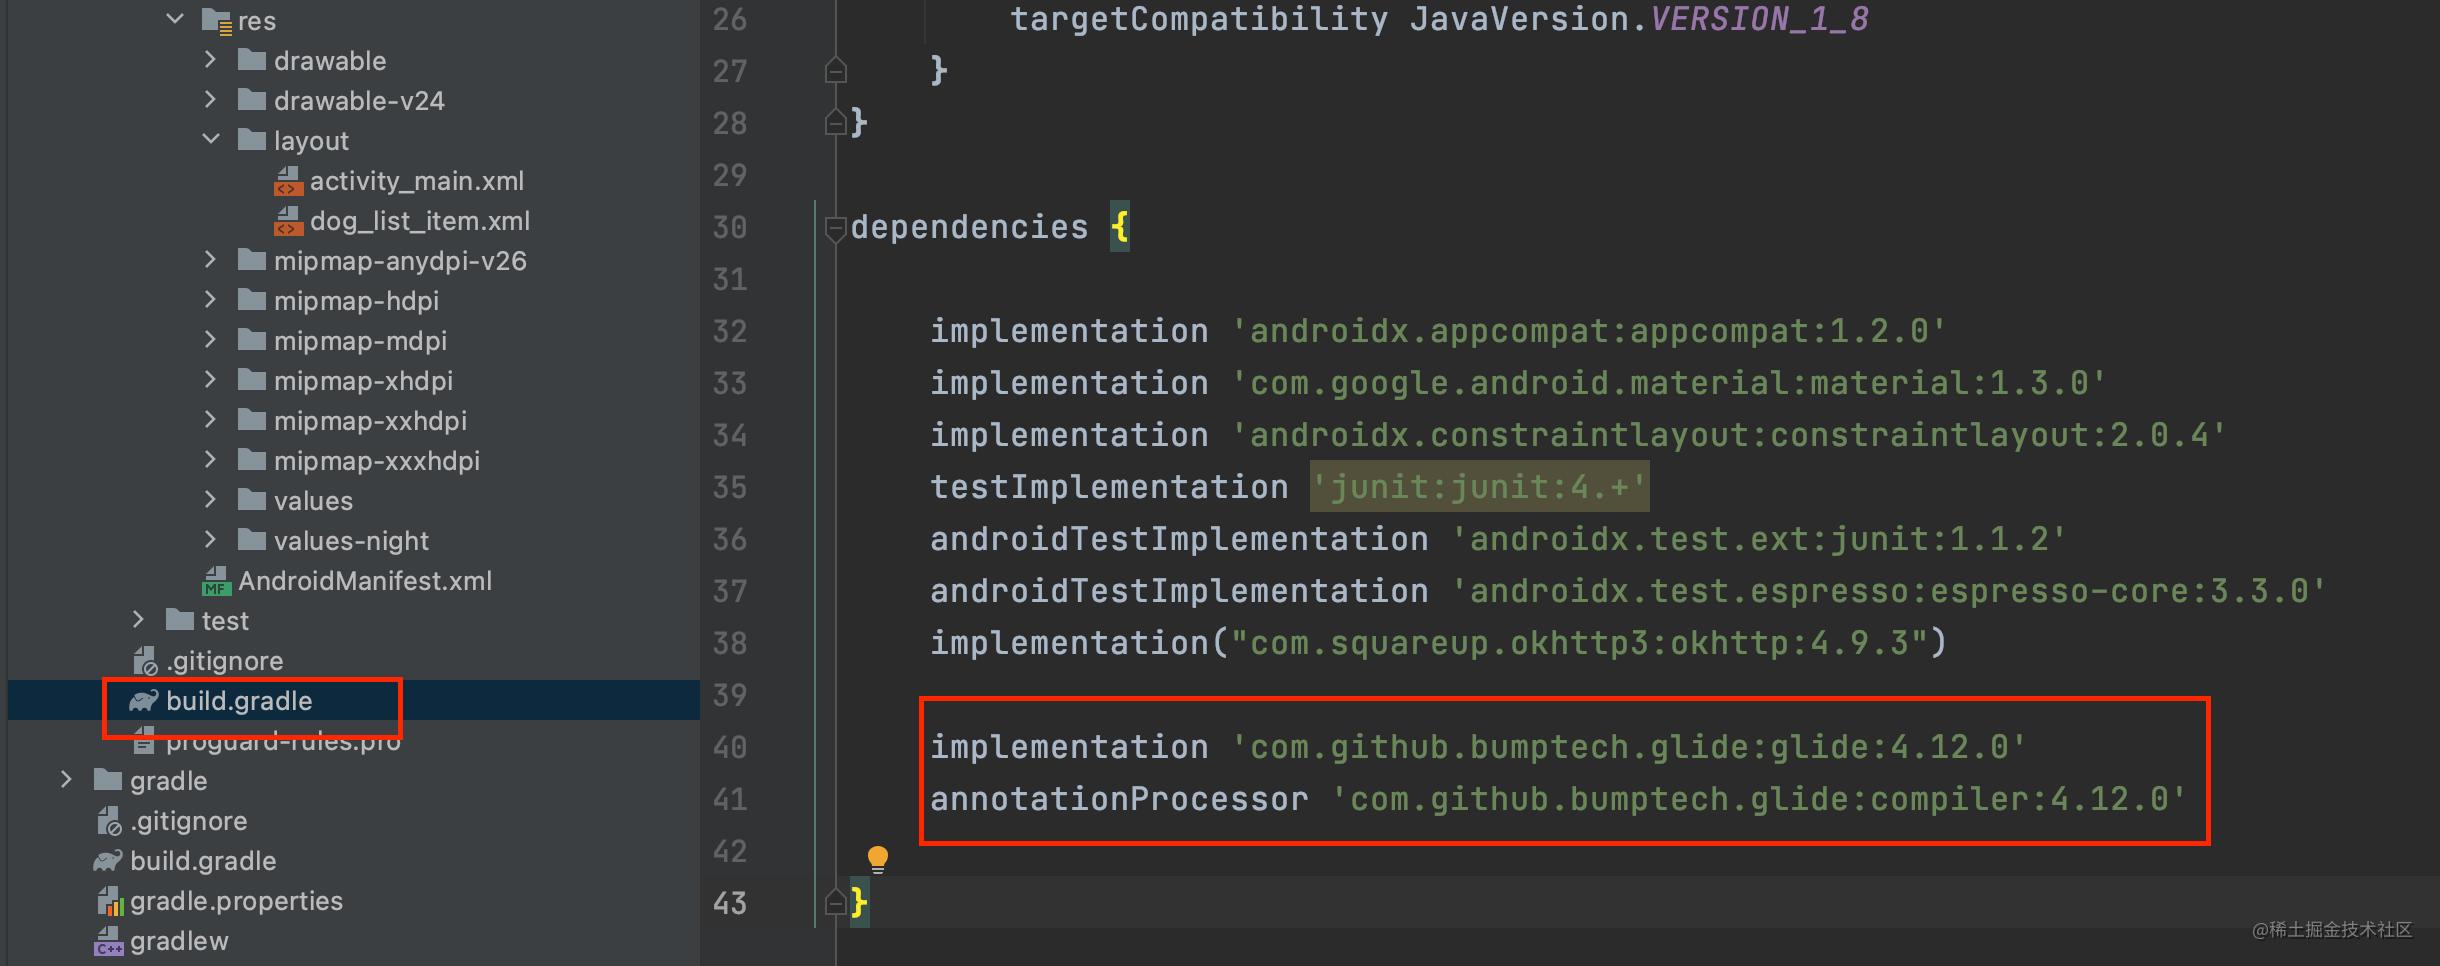The image size is (2440, 966).
Task: Select the gradle.properties file icon
Action: tap(110, 901)
